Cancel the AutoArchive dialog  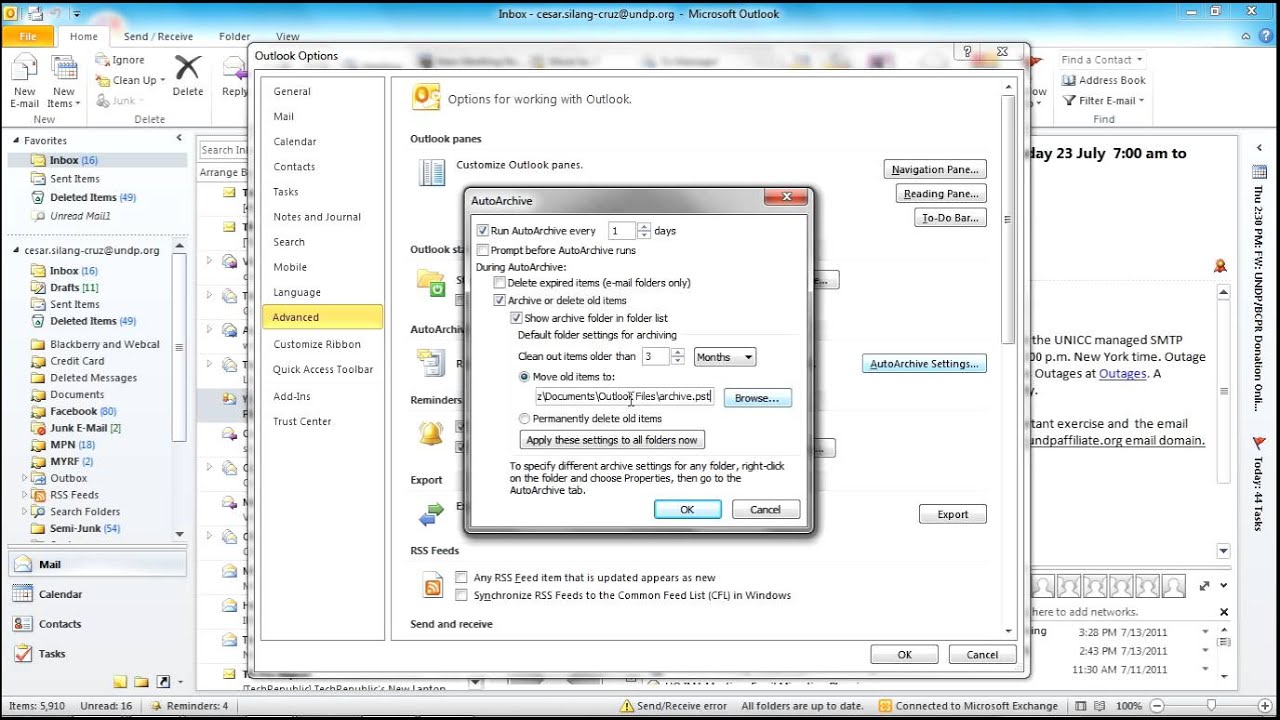(x=765, y=510)
